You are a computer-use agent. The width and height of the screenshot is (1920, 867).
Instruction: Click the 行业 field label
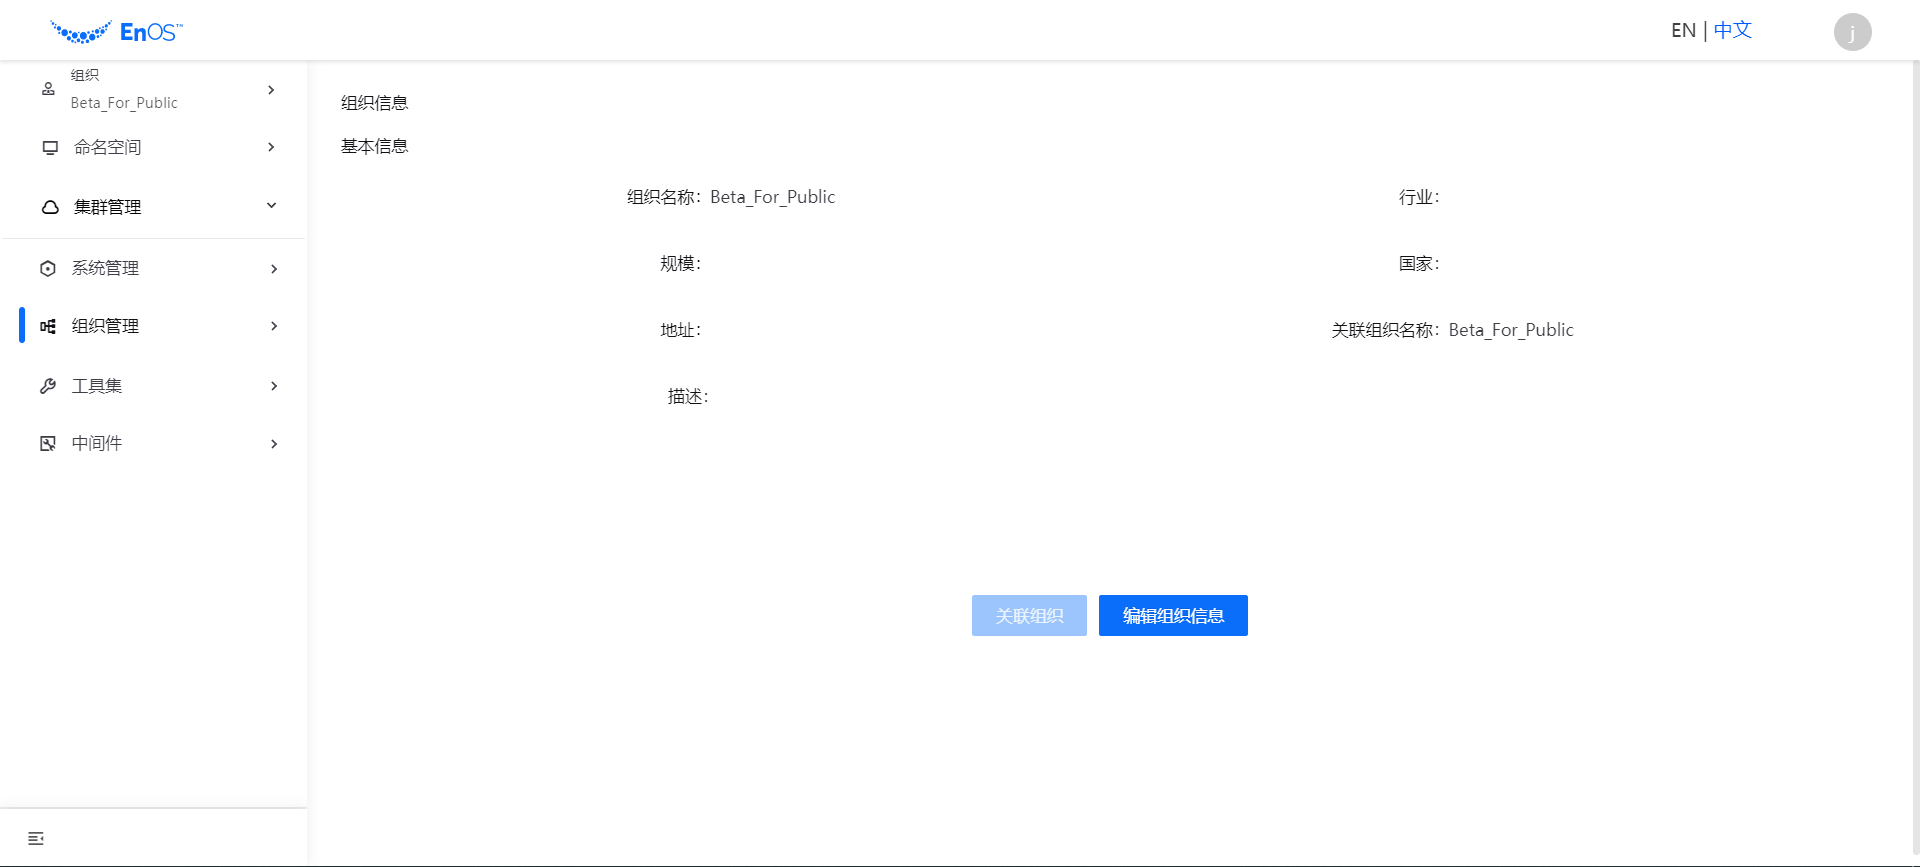(x=1419, y=197)
